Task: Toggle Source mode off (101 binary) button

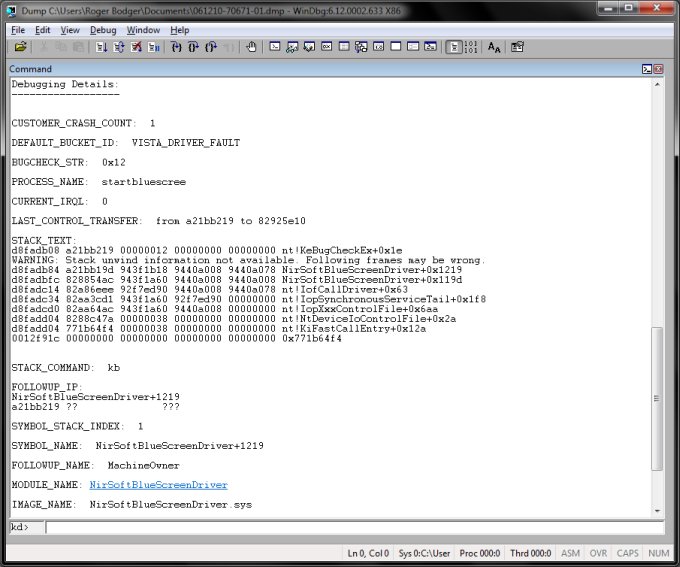Action: point(471,47)
